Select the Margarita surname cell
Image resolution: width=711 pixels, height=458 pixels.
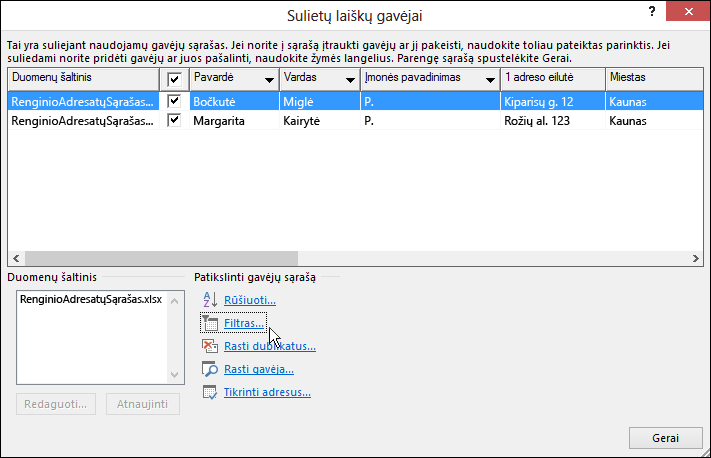pos(234,121)
